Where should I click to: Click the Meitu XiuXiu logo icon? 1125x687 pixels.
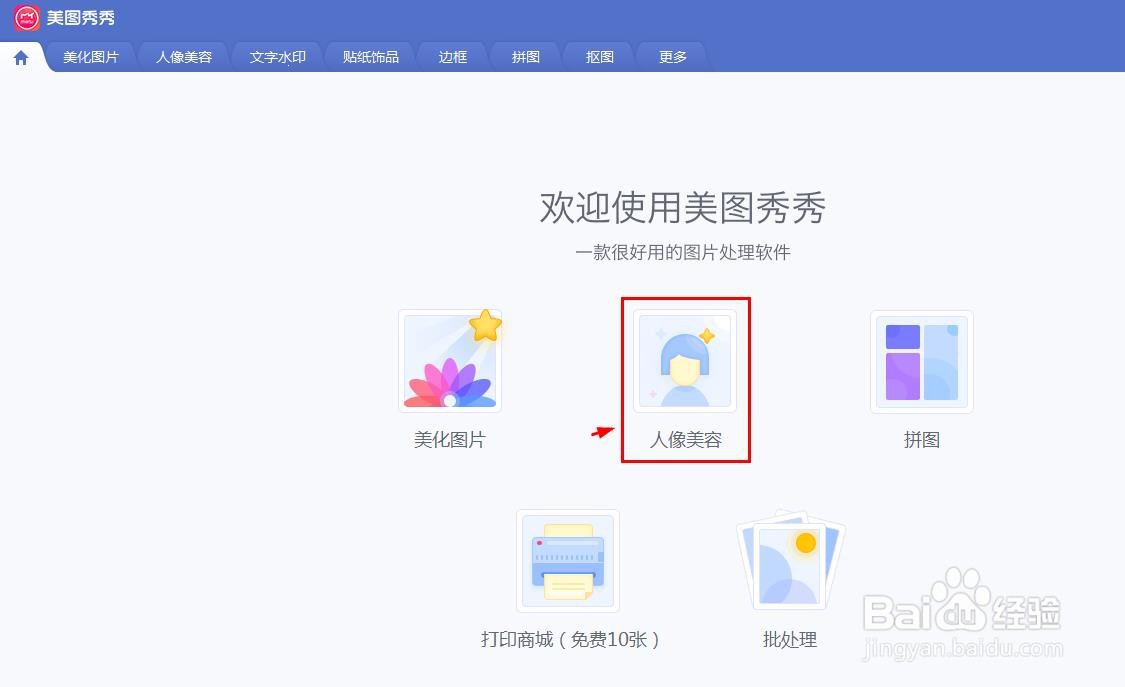(27, 18)
